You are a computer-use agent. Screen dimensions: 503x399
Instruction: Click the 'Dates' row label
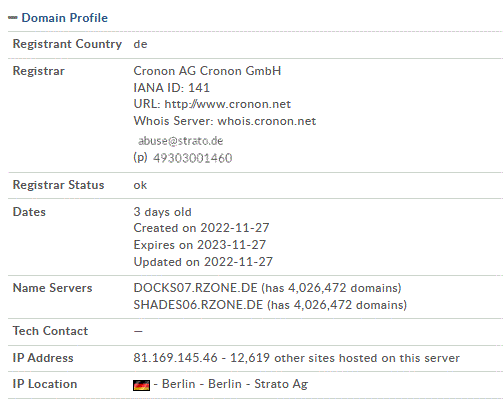[x=29, y=212]
